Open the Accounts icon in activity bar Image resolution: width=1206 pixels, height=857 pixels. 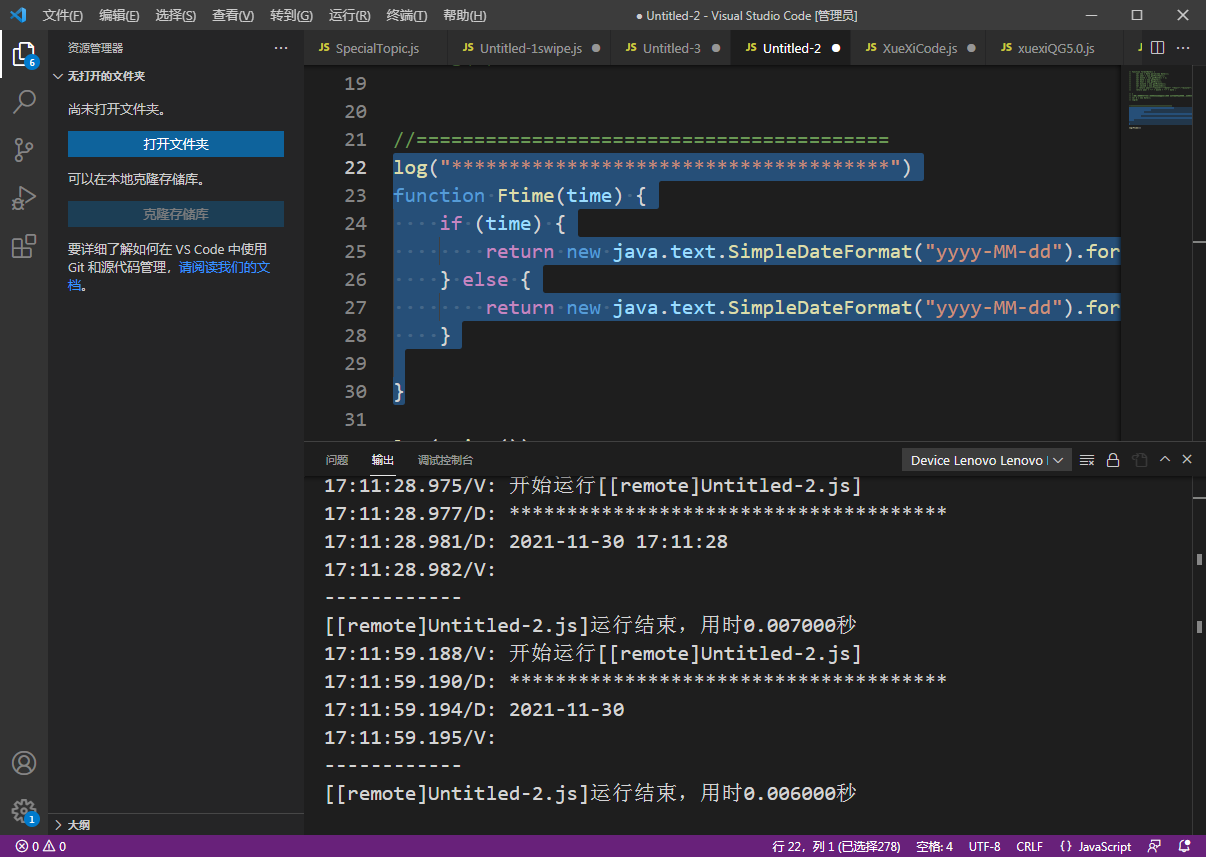tap(25, 763)
